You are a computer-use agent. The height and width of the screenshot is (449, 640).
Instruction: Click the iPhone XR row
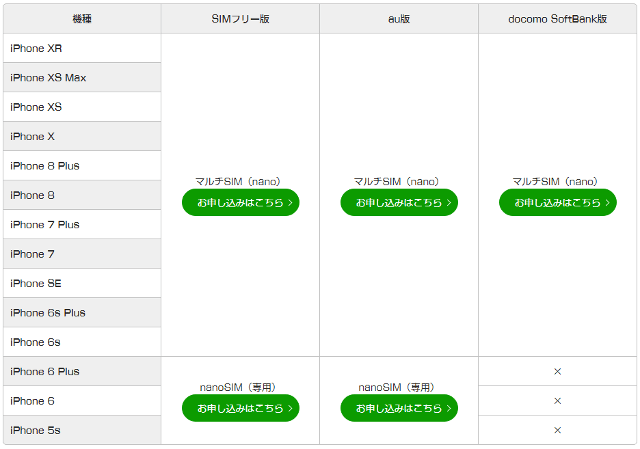82,48
